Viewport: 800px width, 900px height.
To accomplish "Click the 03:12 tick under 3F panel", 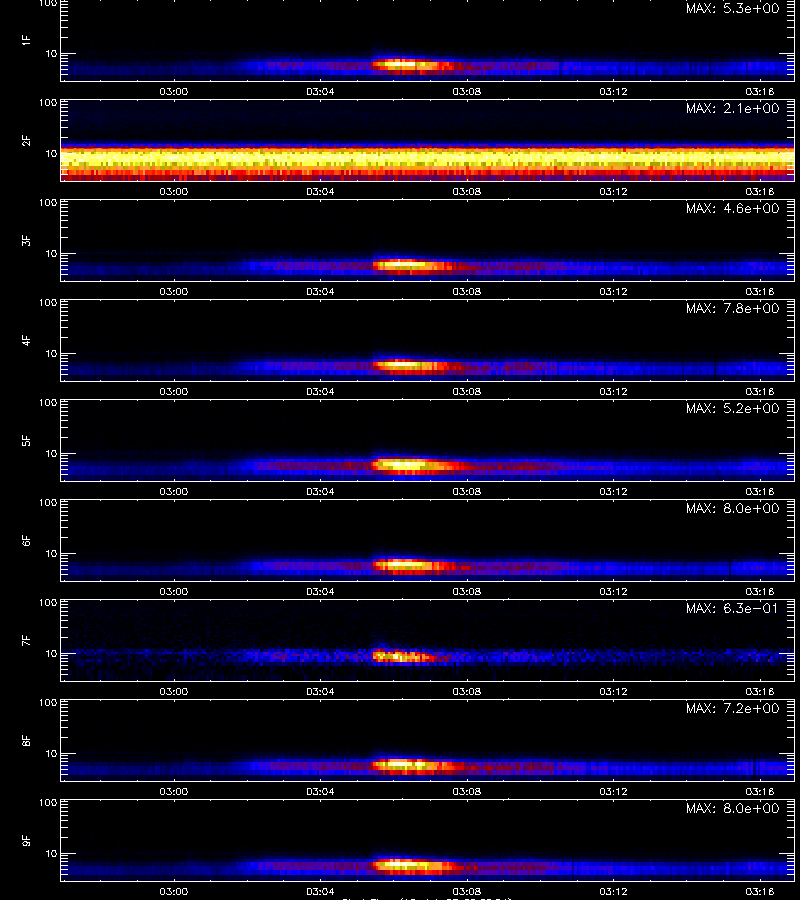I will pos(613,292).
